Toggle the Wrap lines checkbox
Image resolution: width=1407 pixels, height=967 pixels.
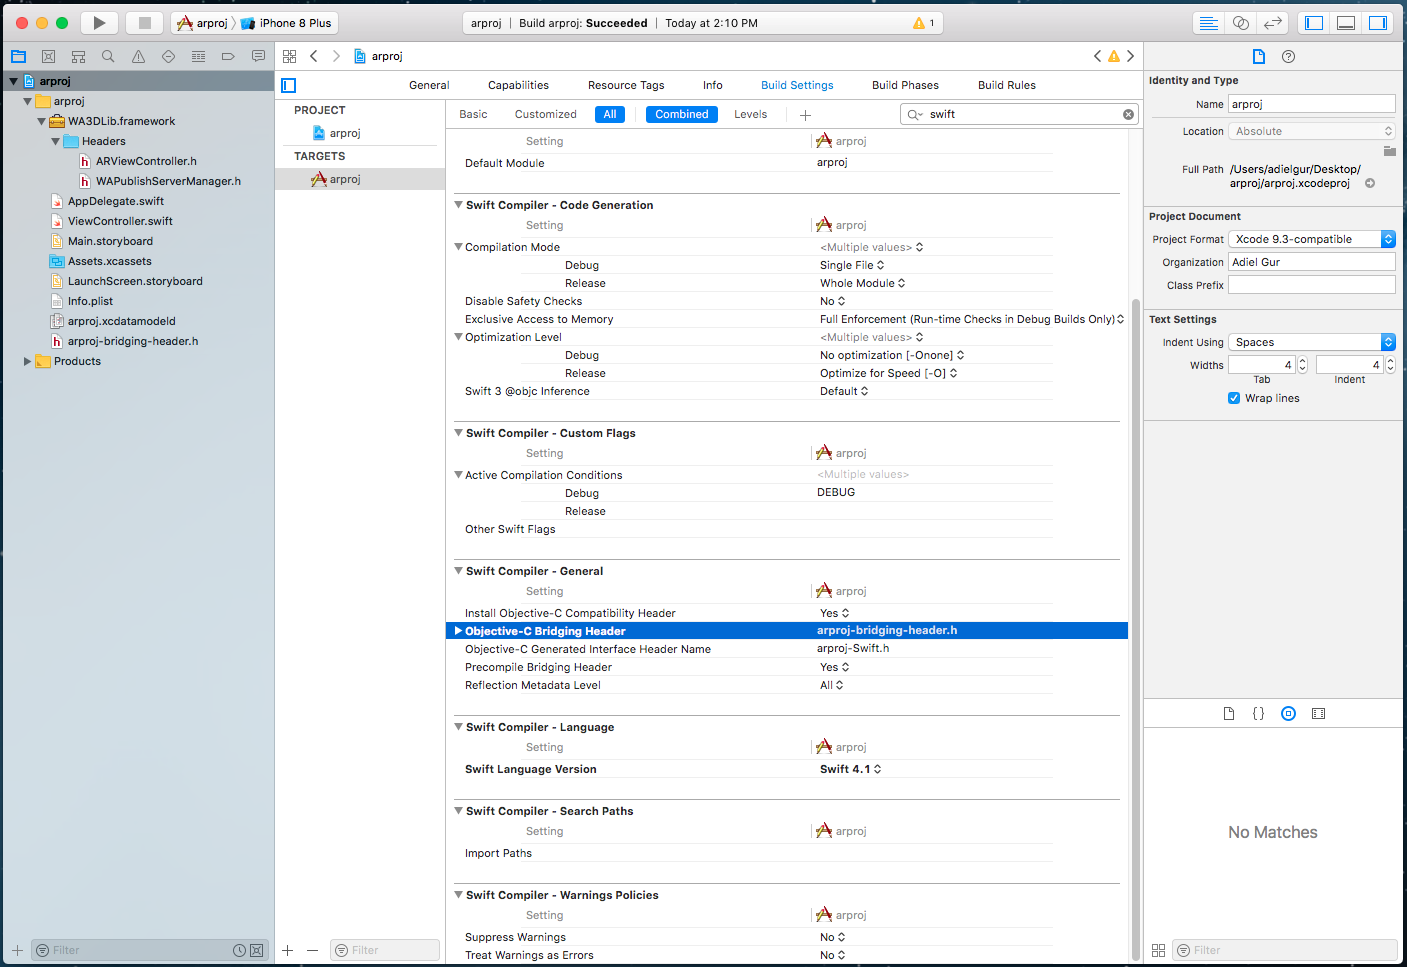(1234, 398)
